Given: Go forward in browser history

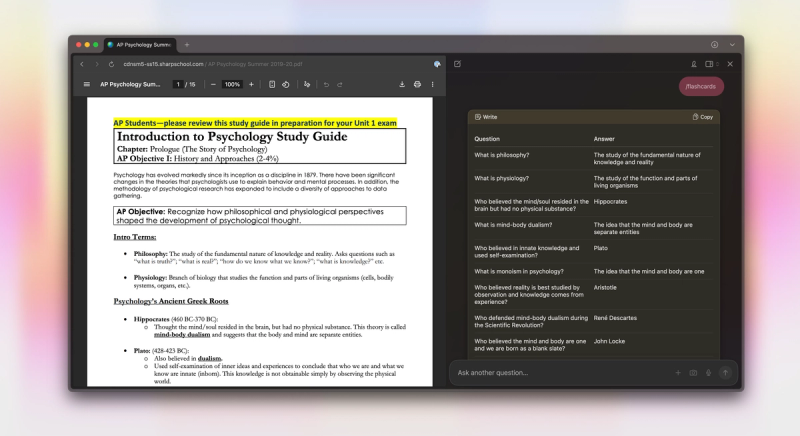Looking at the screenshot, I should point(96,64).
